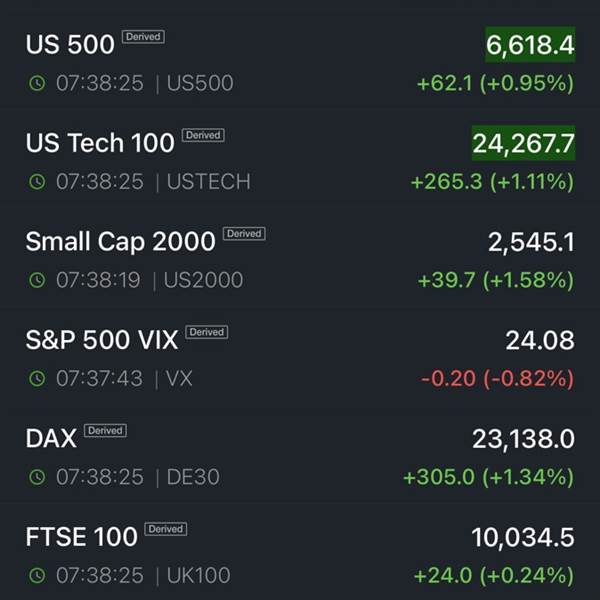The height and width of the screenshot is (600, 600).
Task: Click the Derived badge next to FTSE 100
Action: coord(165,528)
